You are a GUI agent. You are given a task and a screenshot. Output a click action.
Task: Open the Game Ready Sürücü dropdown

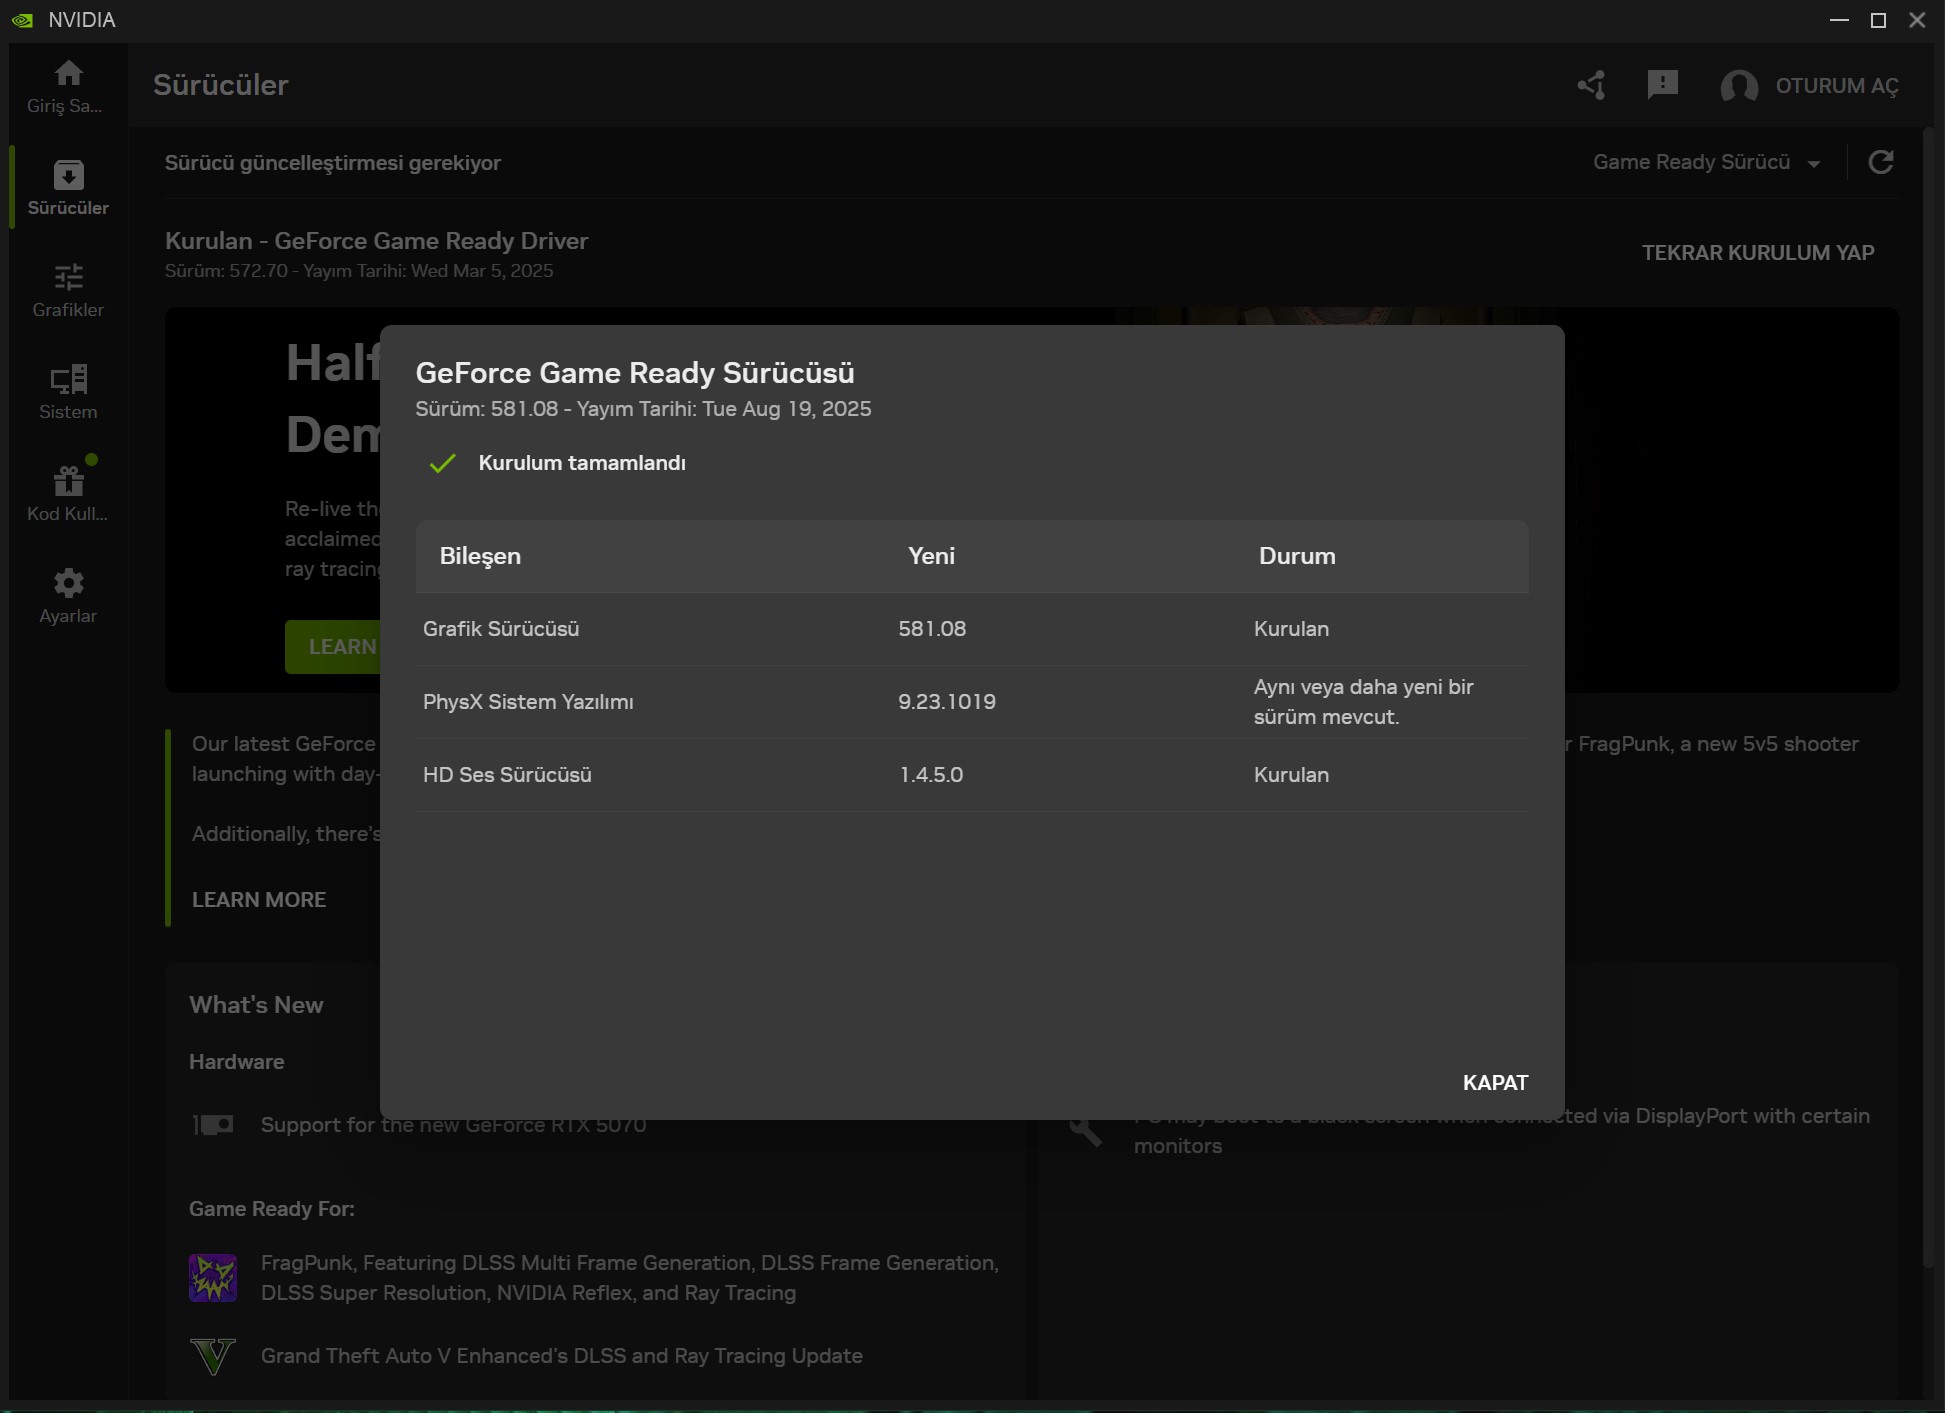[x=1690, y=162]
